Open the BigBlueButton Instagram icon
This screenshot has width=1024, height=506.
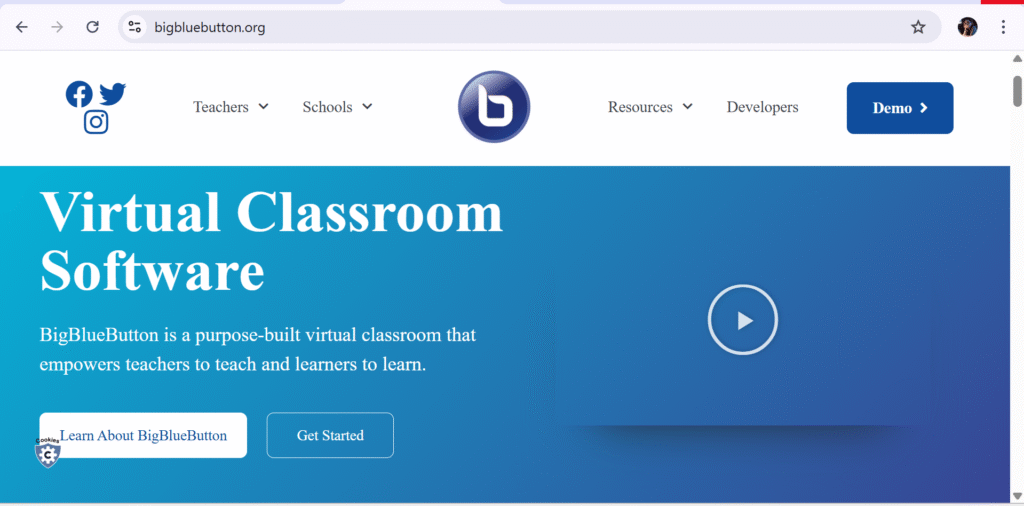pyautogui.click(x=96, y=122)
